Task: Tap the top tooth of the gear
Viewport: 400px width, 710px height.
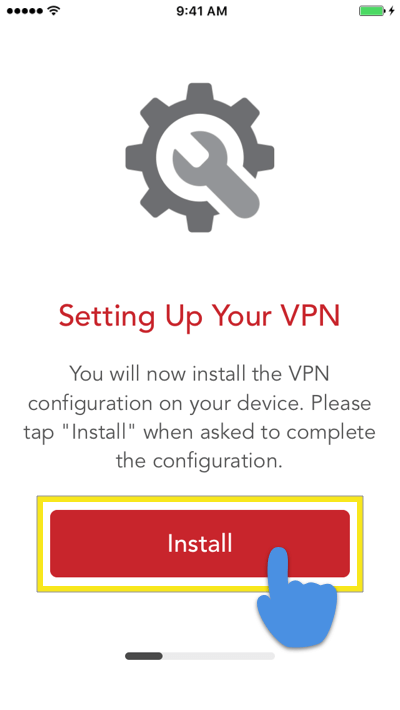Action: pos(200,93)
